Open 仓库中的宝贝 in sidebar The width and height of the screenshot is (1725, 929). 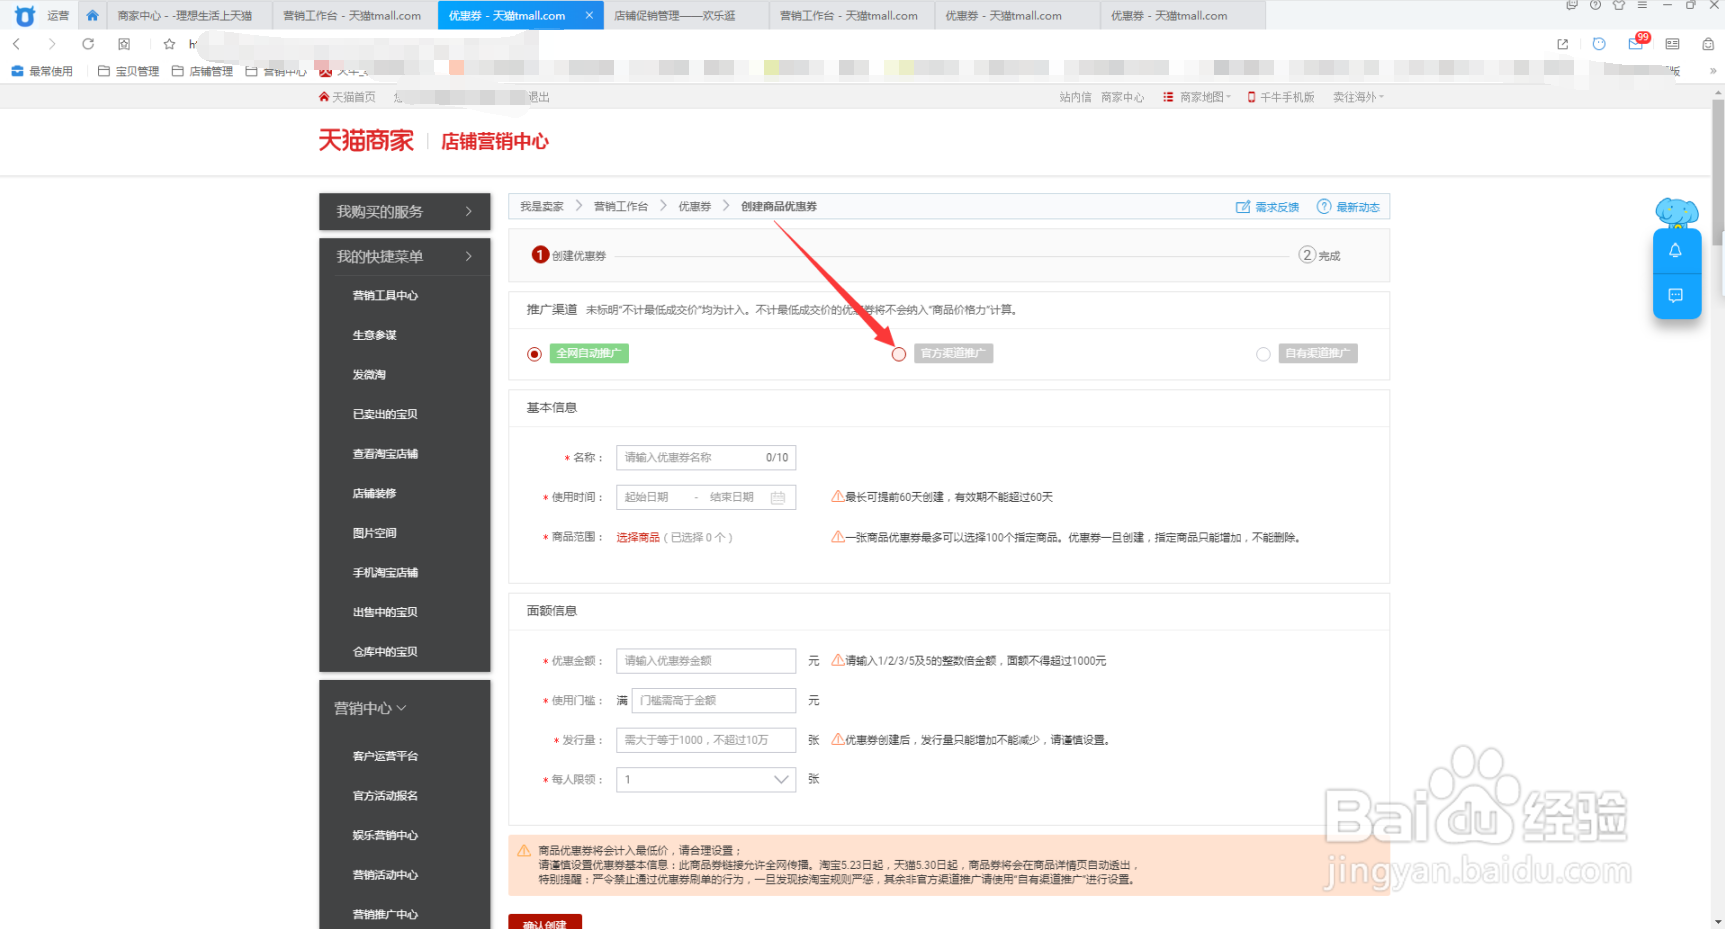[385, 651]
